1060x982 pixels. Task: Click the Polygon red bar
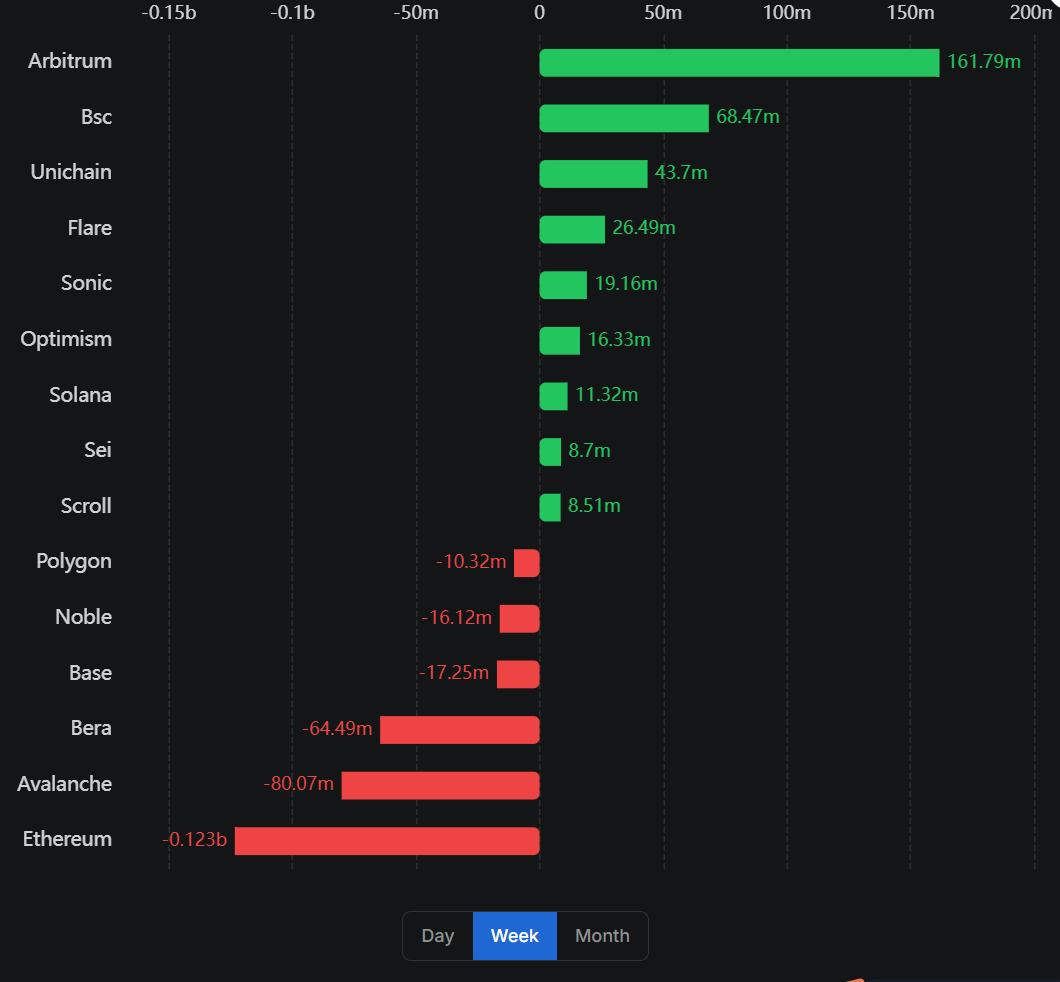click(527, 563)
